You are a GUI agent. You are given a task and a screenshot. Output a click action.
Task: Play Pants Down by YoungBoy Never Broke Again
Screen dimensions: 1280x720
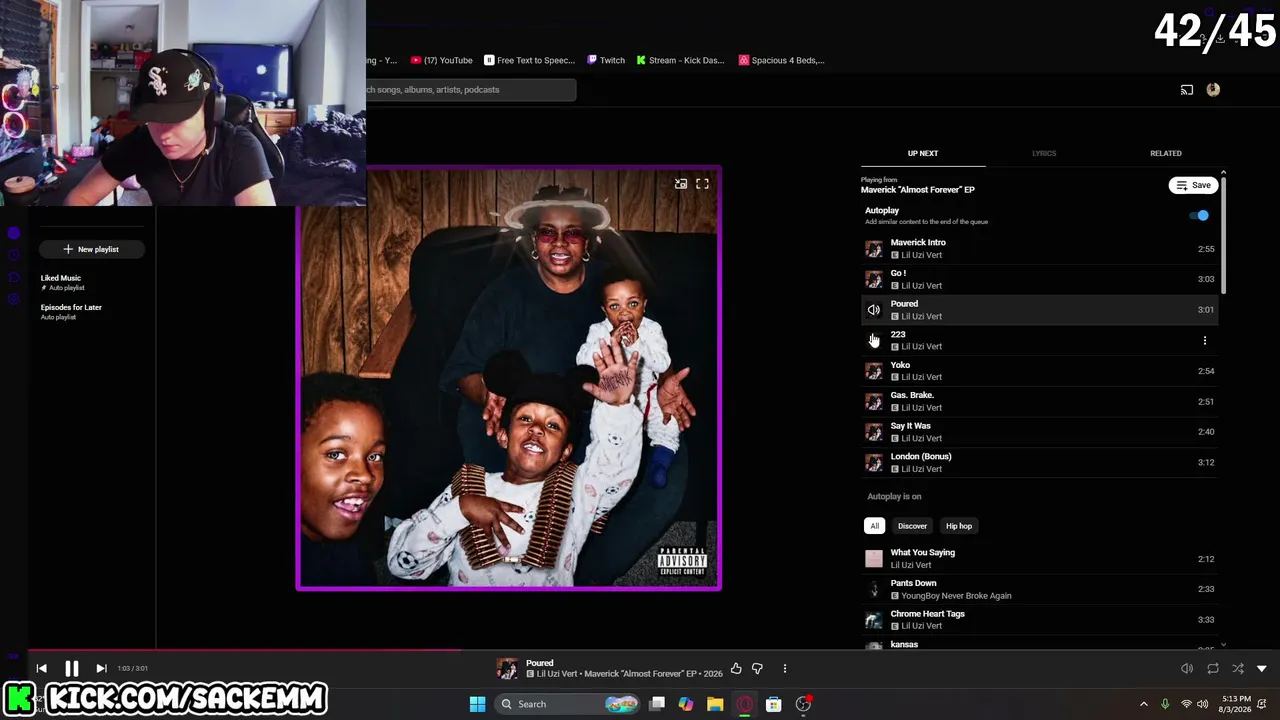point(1040,589)
